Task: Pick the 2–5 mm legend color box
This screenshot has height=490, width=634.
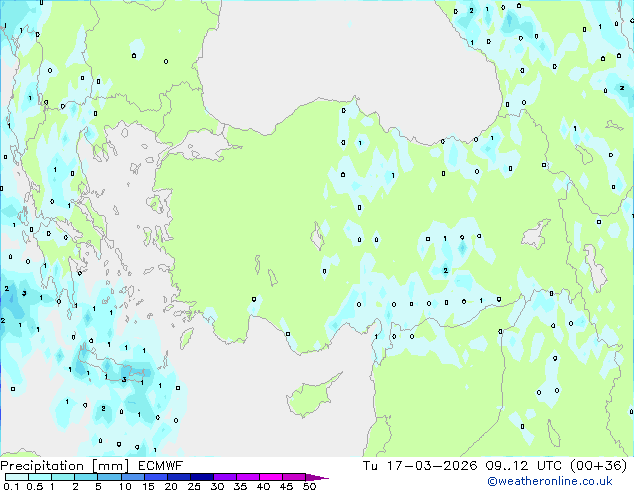Action: pyautogui.click(x=86, y=477)
